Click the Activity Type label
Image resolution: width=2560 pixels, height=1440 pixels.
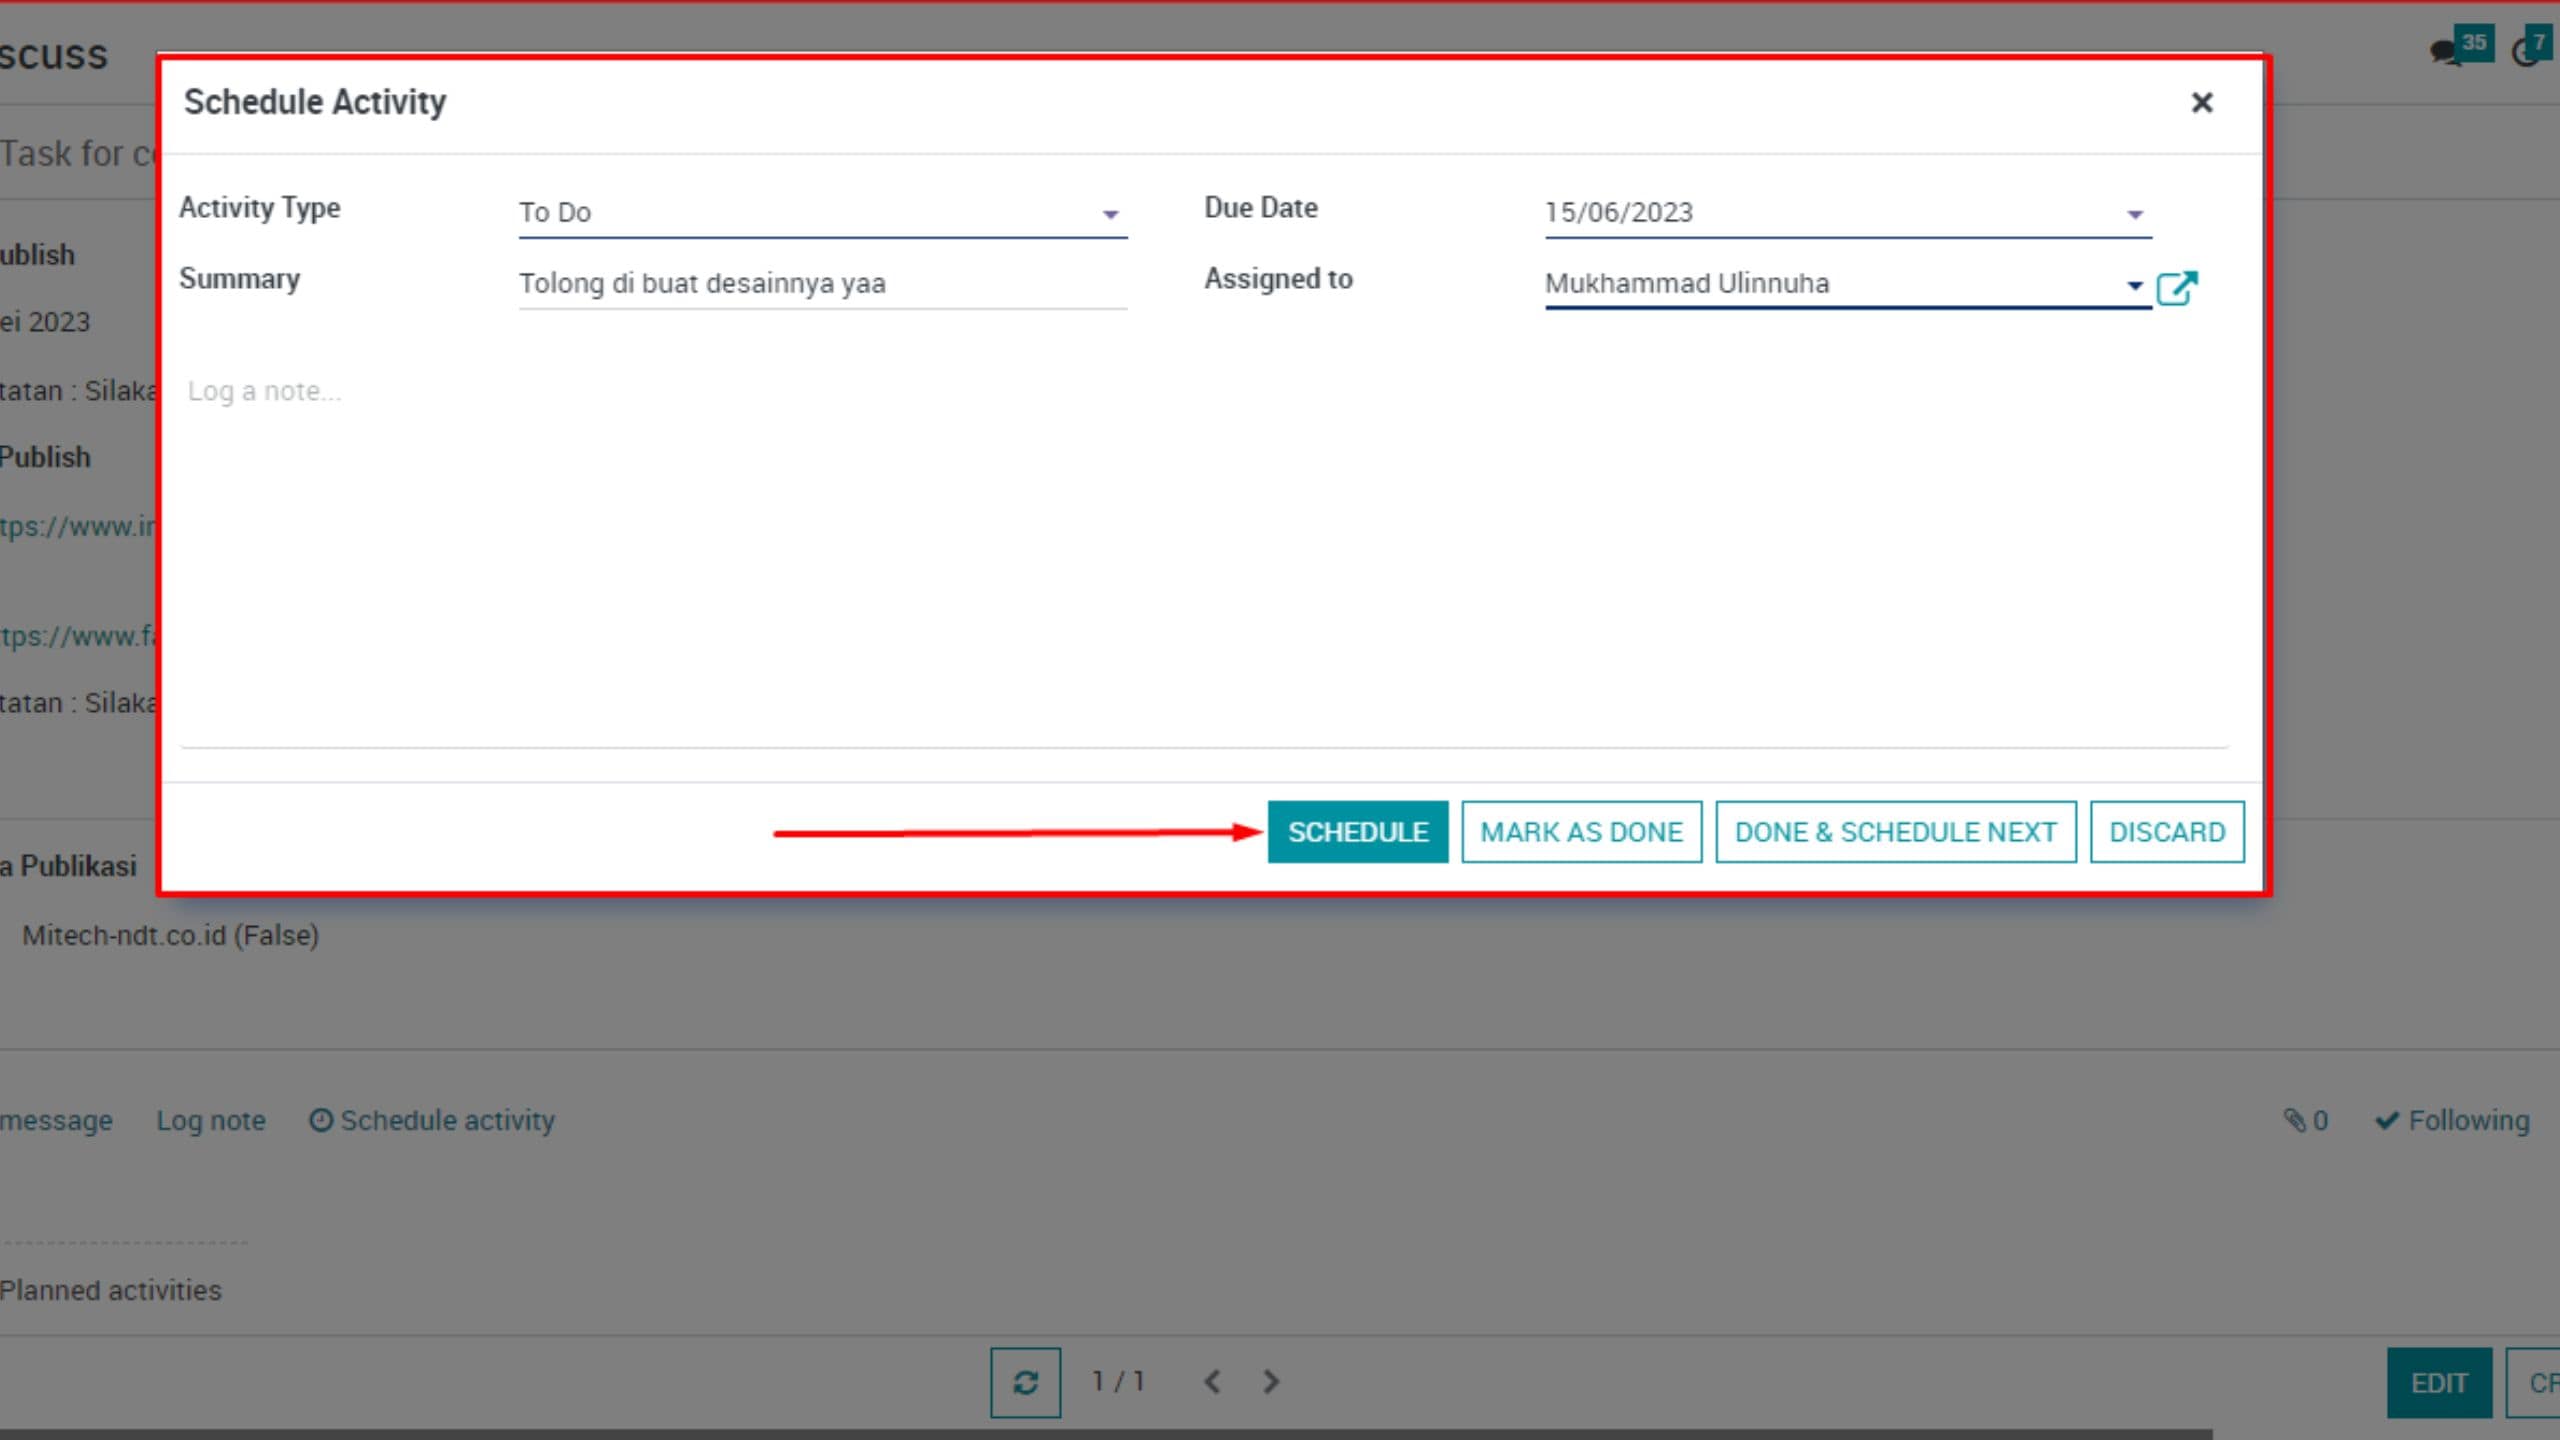[260, 207]
